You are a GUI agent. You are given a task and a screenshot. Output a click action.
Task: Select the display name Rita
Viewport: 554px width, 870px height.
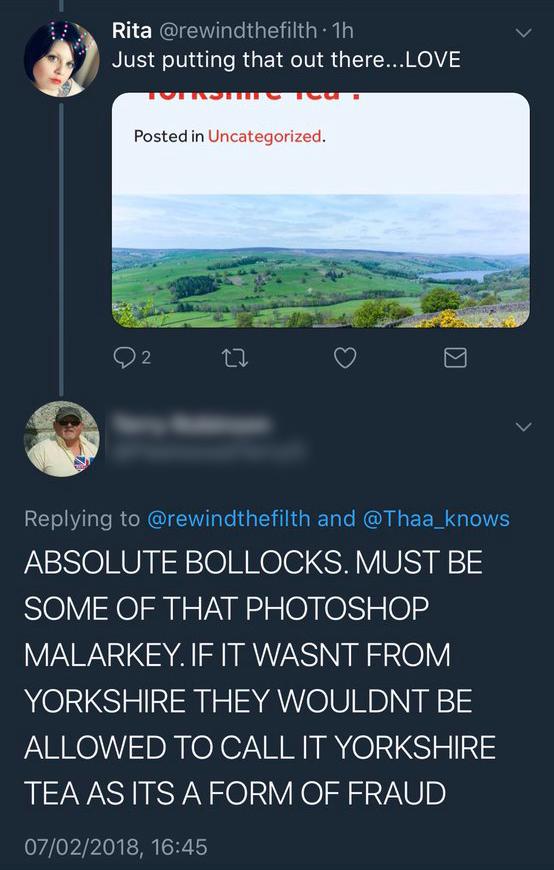click(x=132, y=31)
